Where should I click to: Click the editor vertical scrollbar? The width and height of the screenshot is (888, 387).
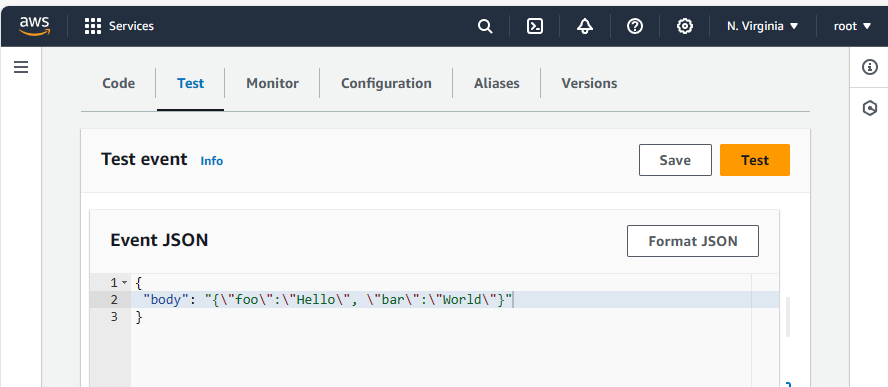click(x=787, y=317)
